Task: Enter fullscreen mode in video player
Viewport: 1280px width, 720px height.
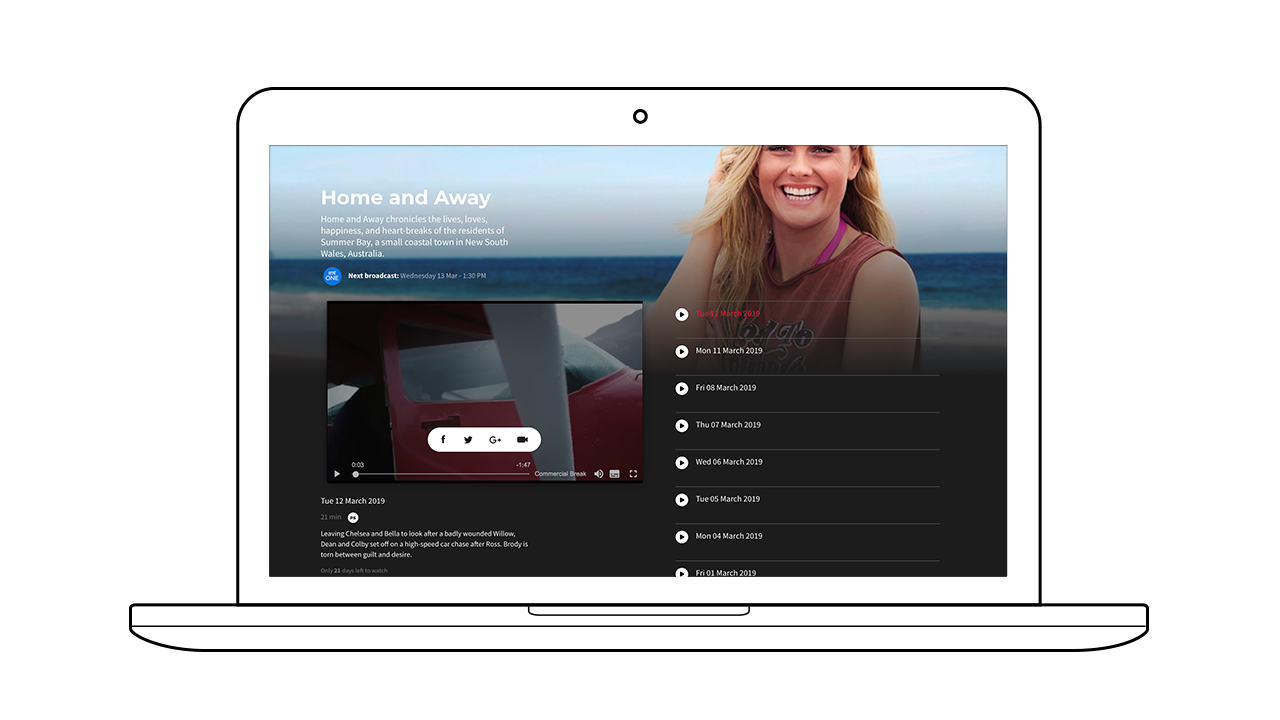Action: (633, 474)
